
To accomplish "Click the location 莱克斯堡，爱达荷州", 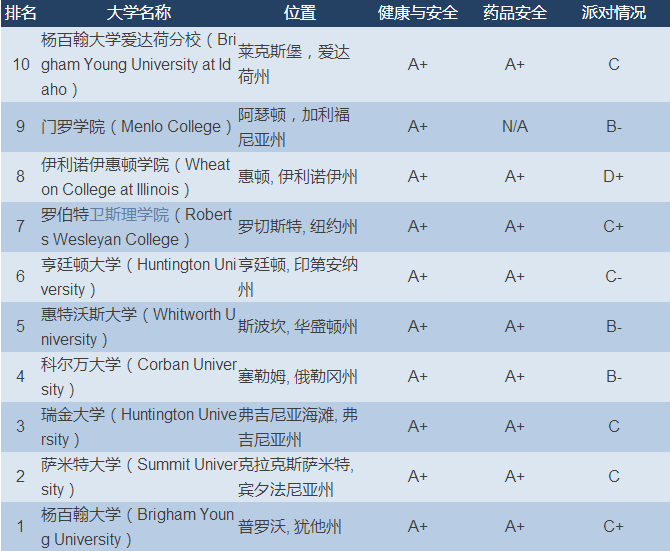I will point(294,64).
